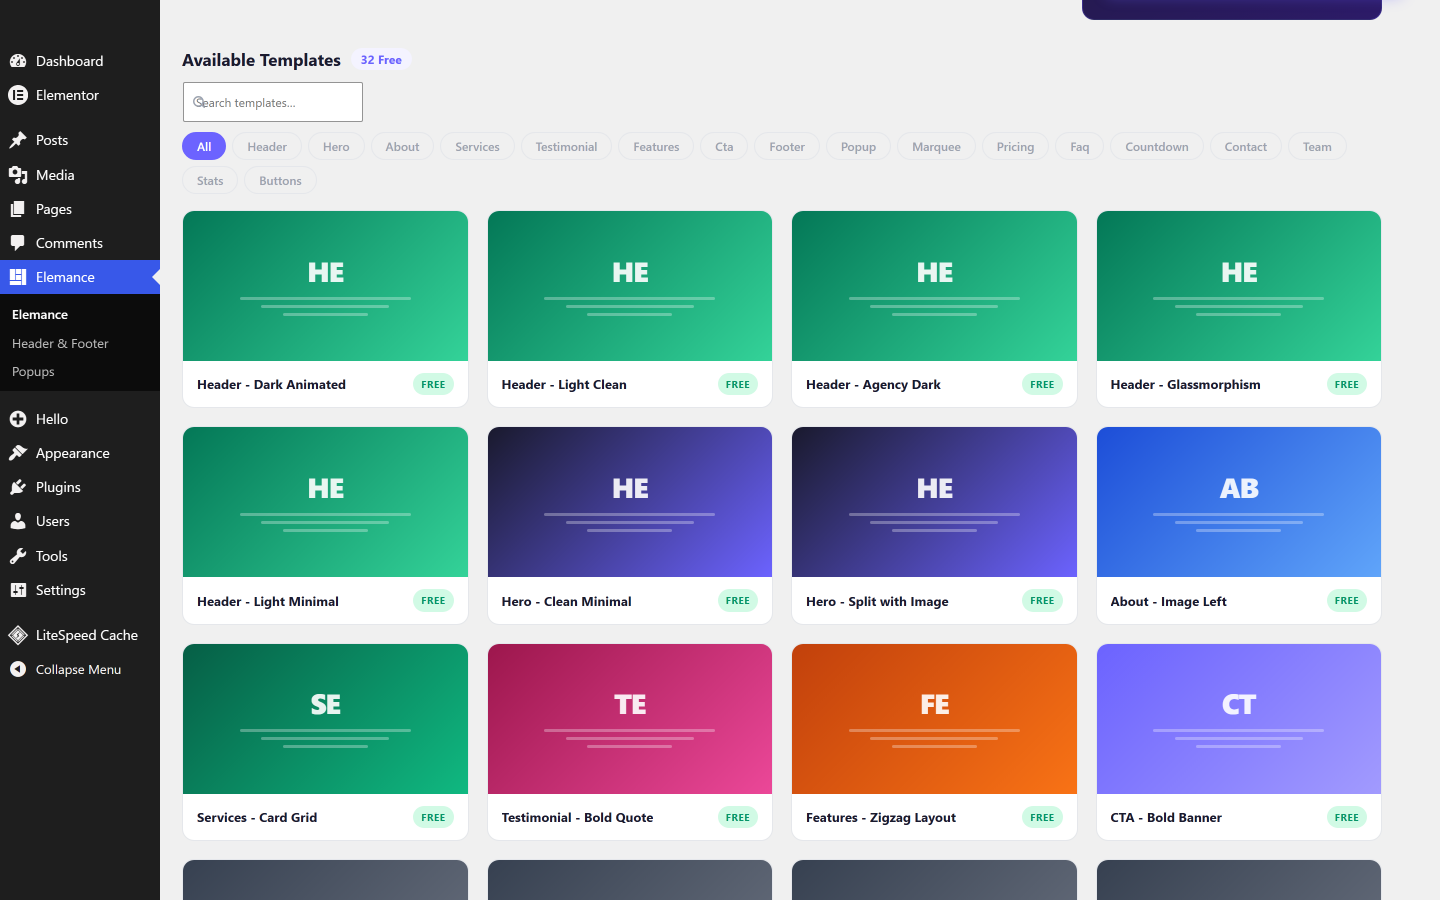Filter templates by Popup
1440x900 pixels.
pyautogui.click(x=858, y=146)
